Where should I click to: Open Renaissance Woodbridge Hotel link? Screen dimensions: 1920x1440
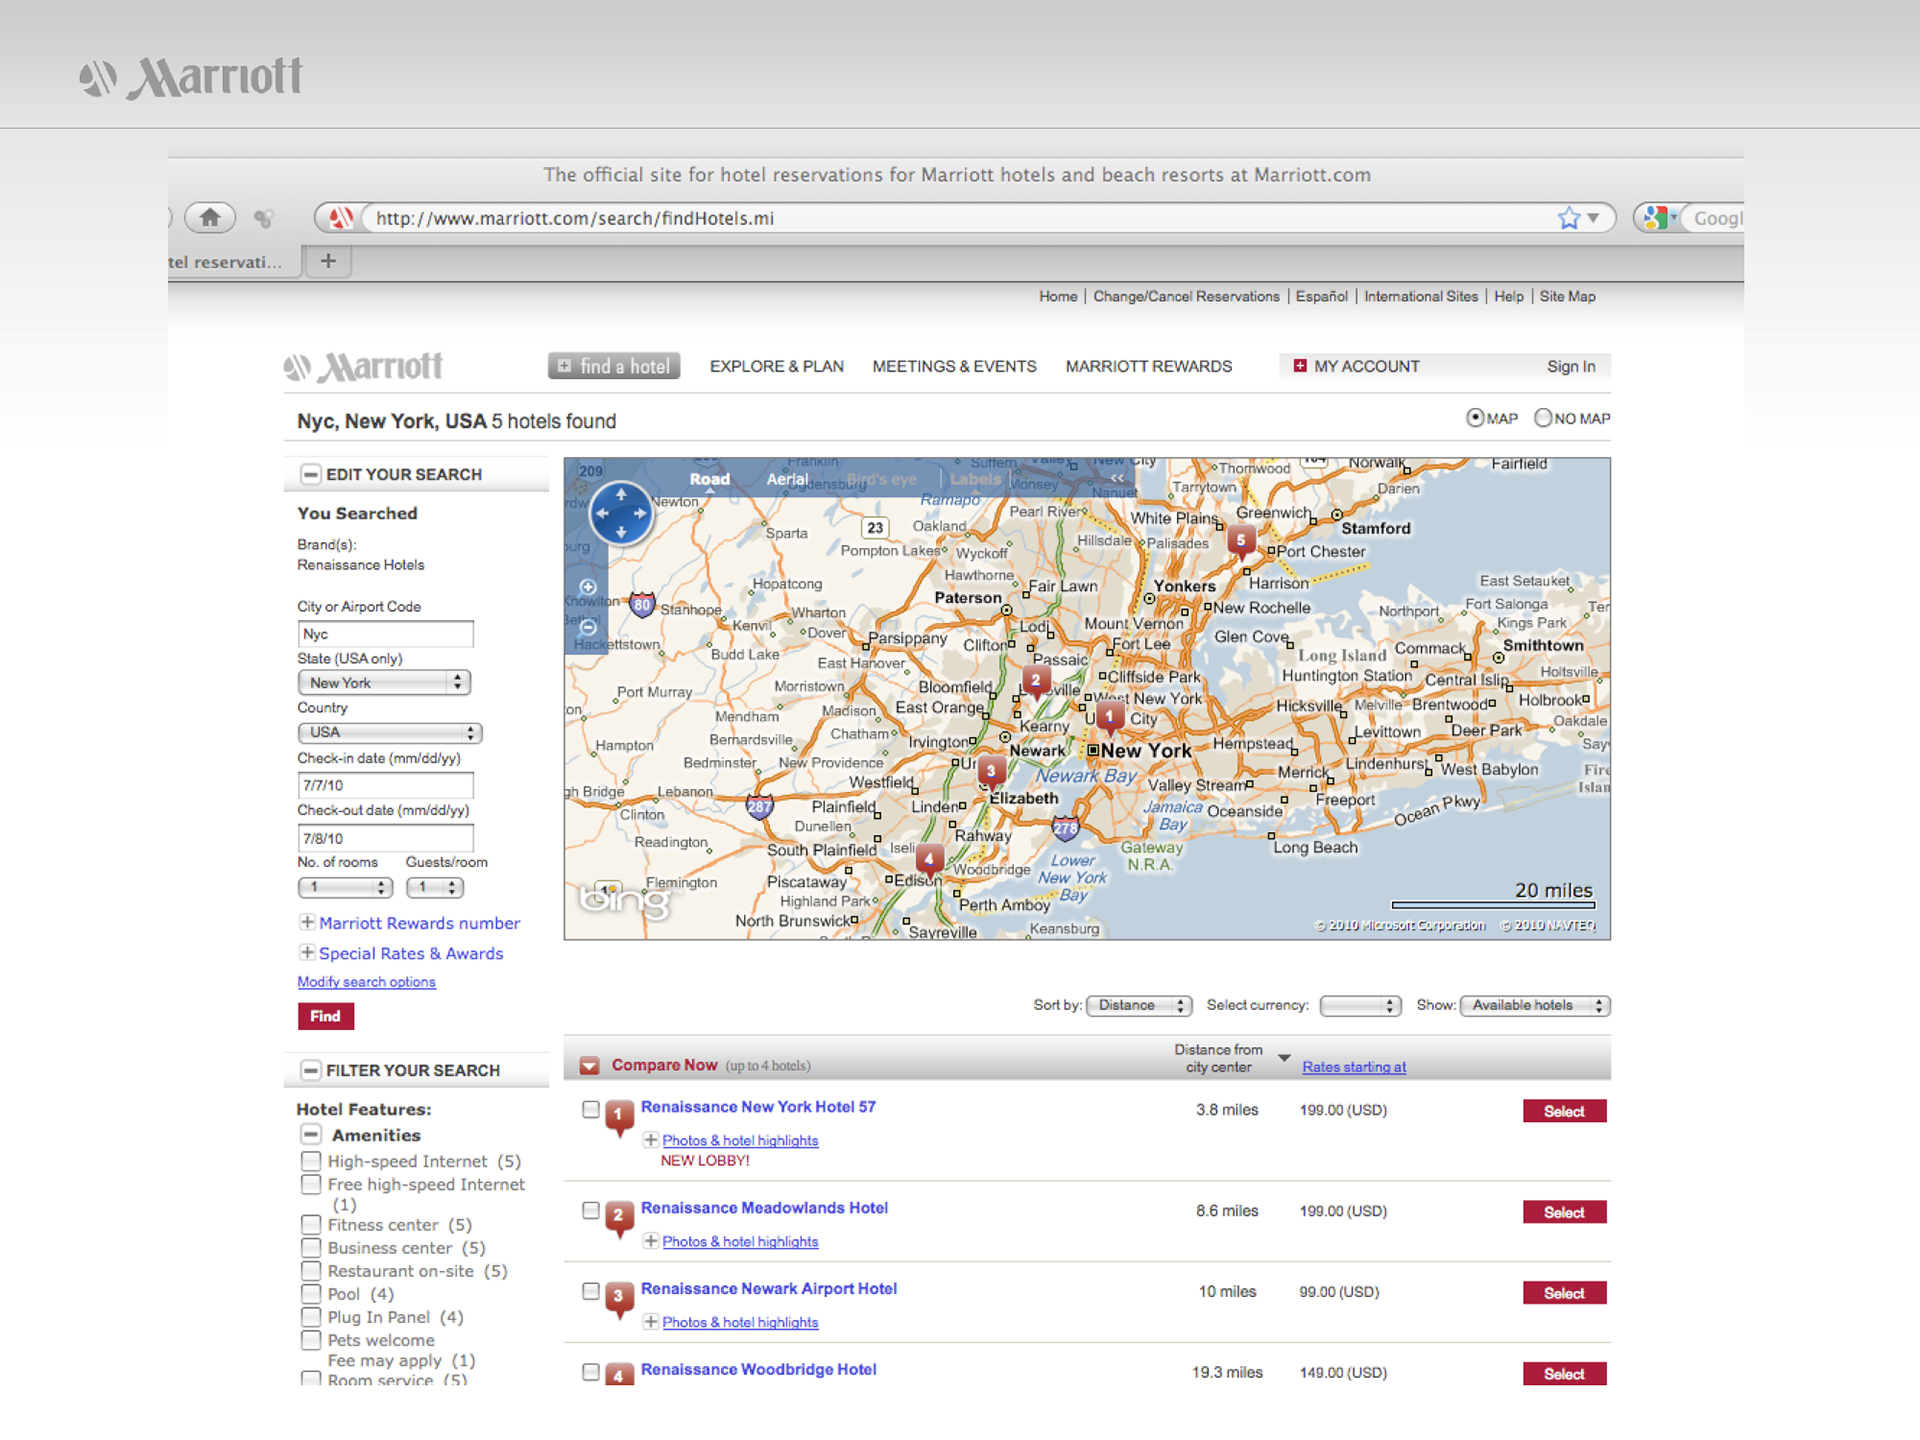[758, 1369]
